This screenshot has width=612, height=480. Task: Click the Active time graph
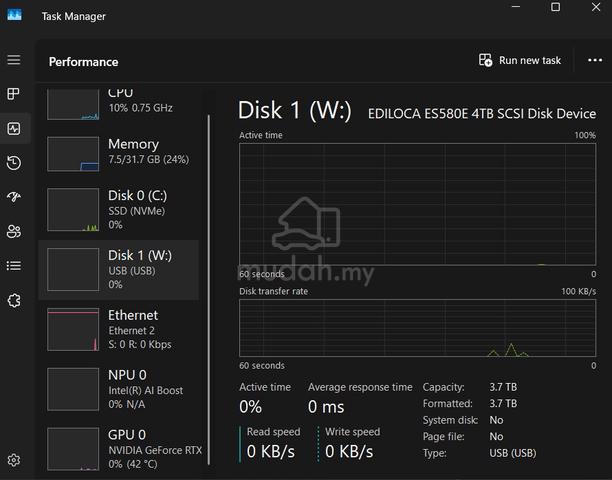pos(418,204)
